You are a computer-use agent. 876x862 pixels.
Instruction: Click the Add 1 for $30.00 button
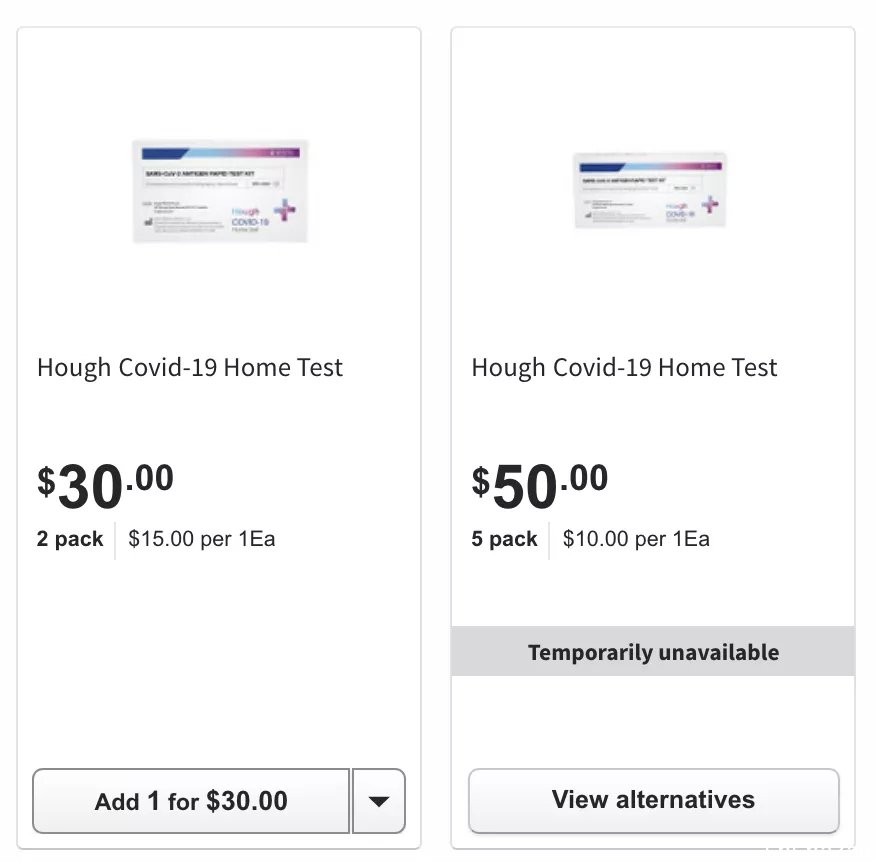(191, 801)
